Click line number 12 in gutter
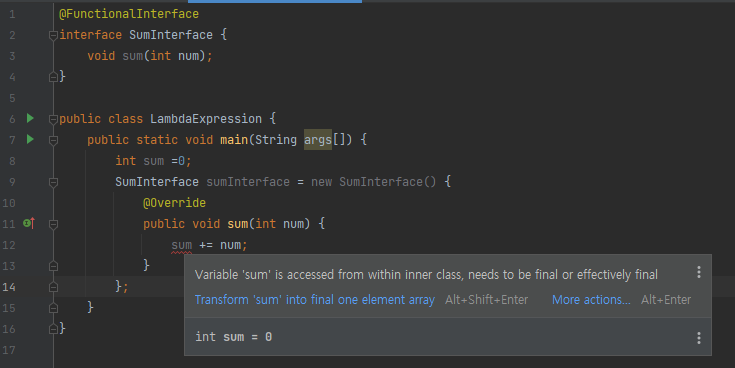The height and width of the screenshot is (368, 735). (x=9, y=245)
